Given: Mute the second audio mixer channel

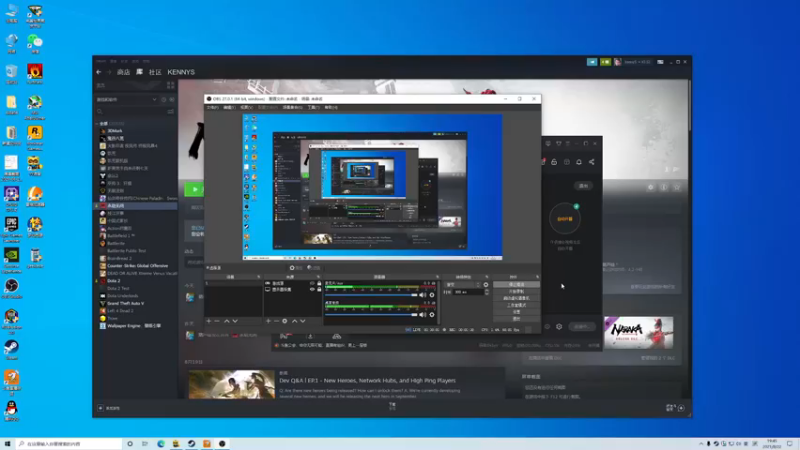Looking at the screenshot, I should pos(422,315).
